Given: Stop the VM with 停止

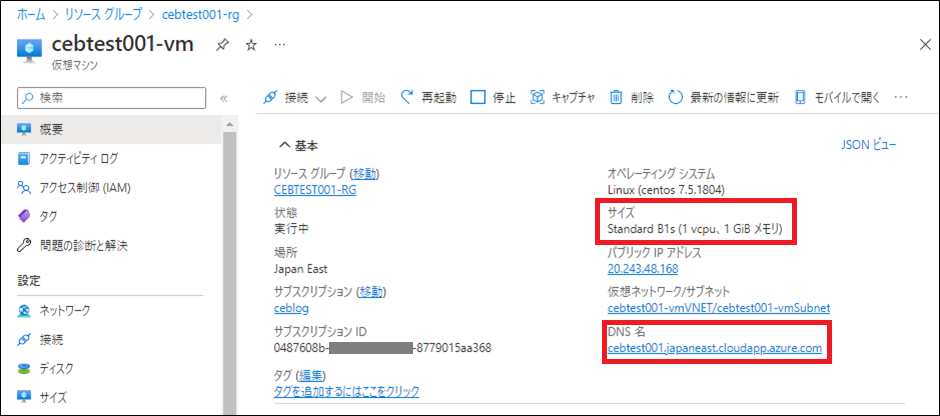Looking at the screenshot, I should pos(493,98).
